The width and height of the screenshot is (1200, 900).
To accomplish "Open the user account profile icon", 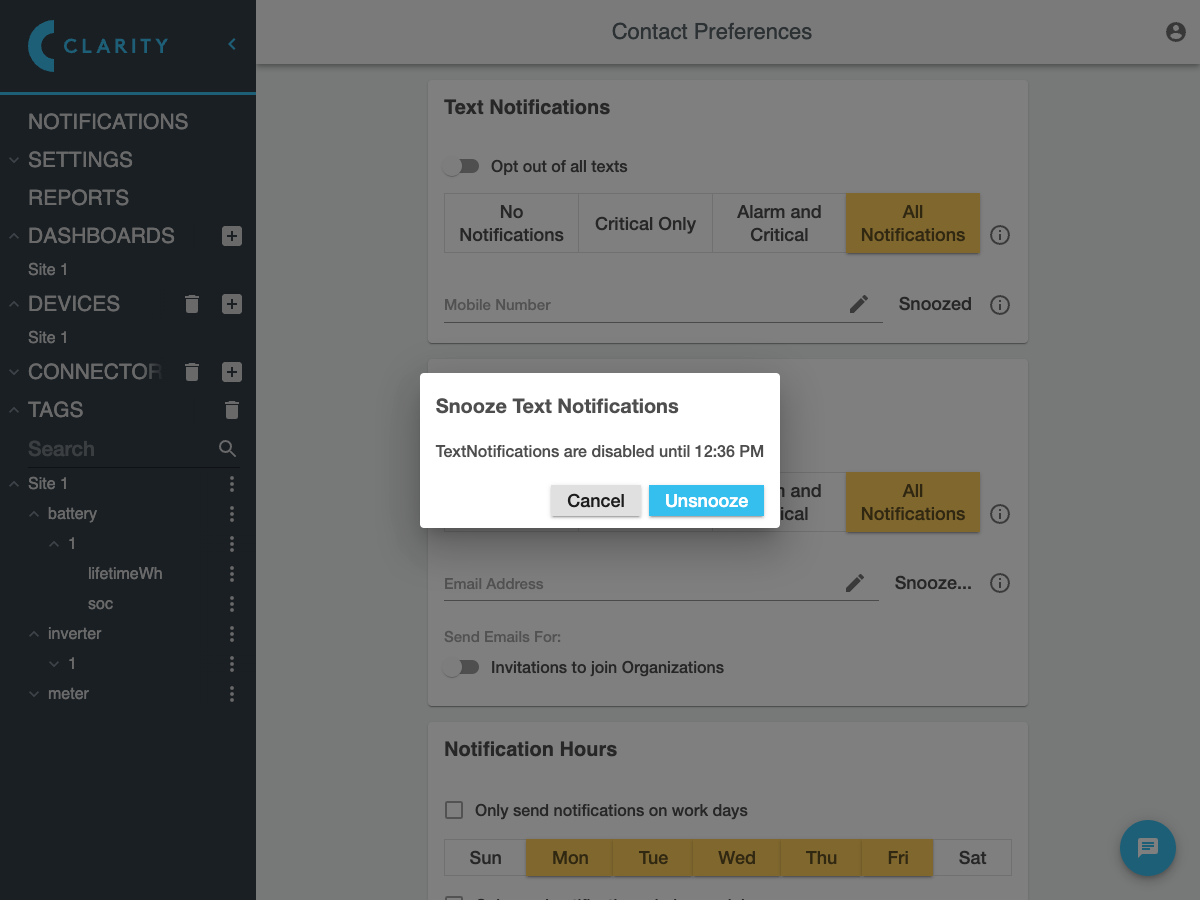I will [1175, 32].
